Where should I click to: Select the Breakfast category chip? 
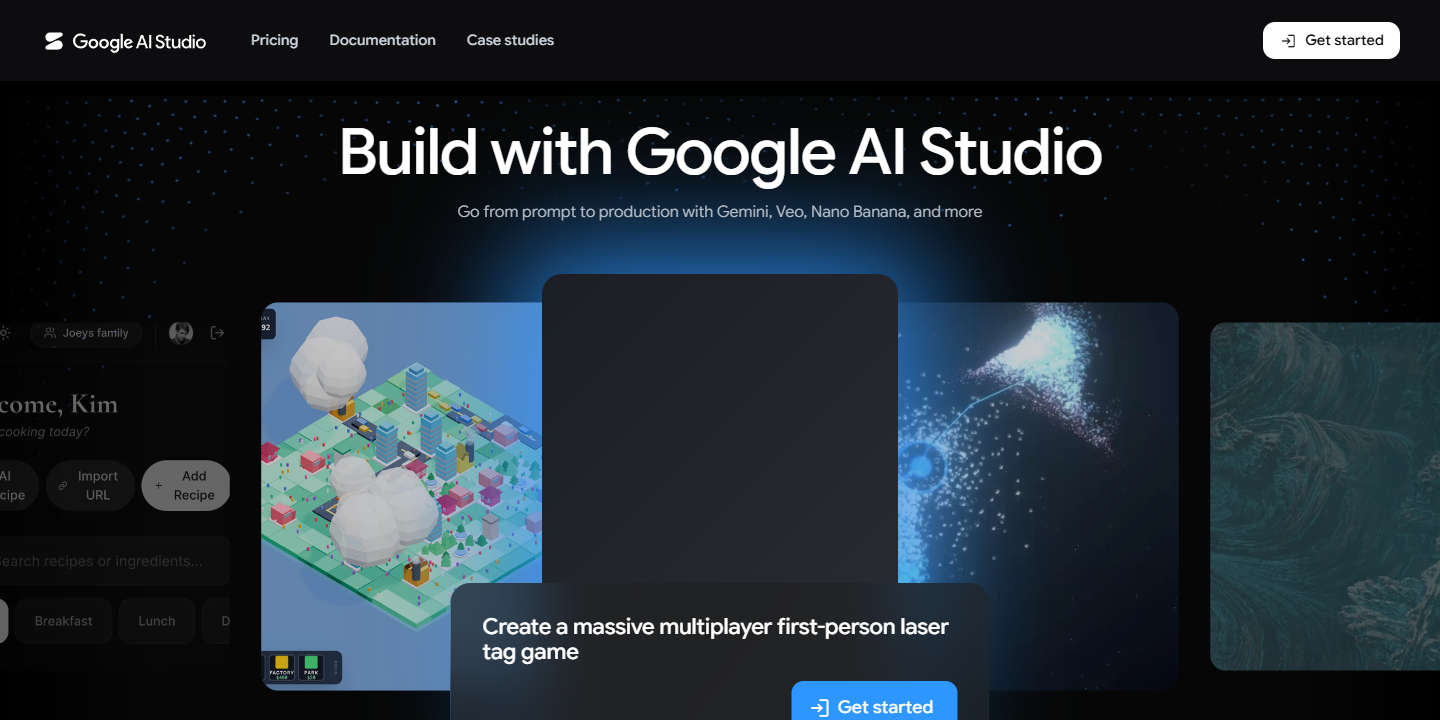pos(63,621)
